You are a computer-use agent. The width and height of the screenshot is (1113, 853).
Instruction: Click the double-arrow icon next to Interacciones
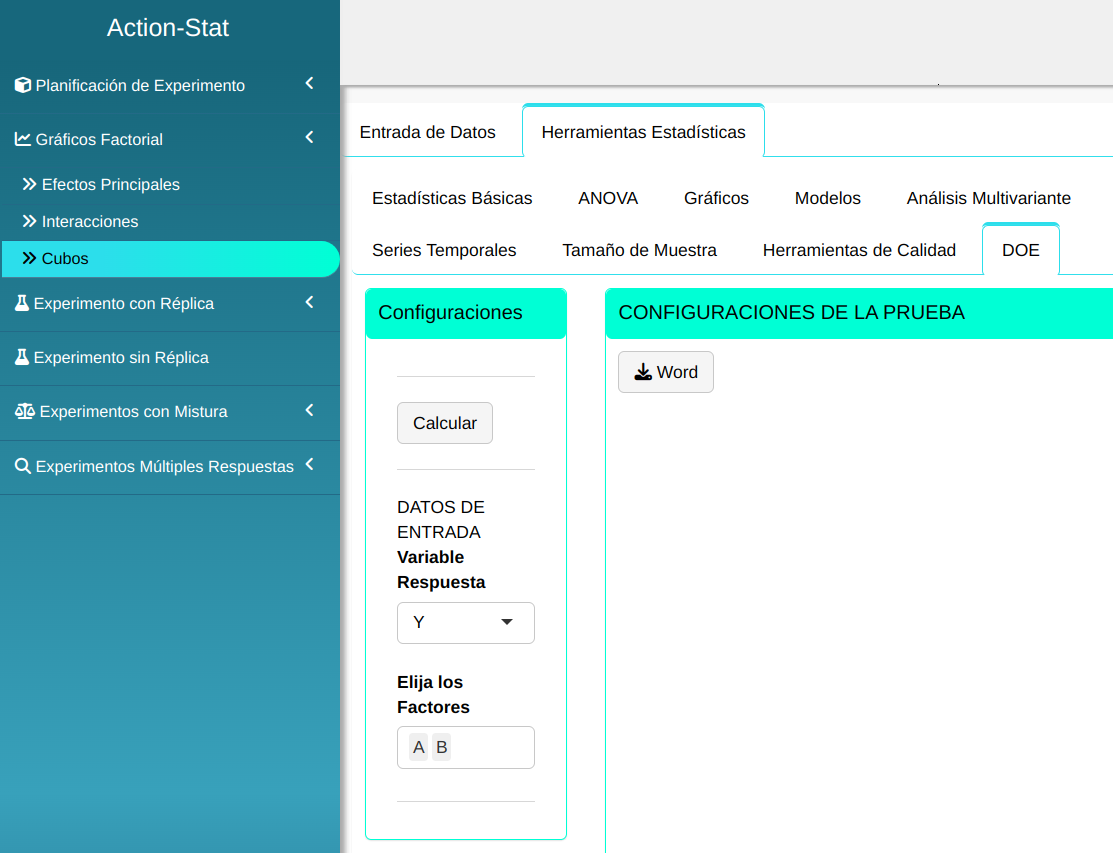tap(29, 221)
